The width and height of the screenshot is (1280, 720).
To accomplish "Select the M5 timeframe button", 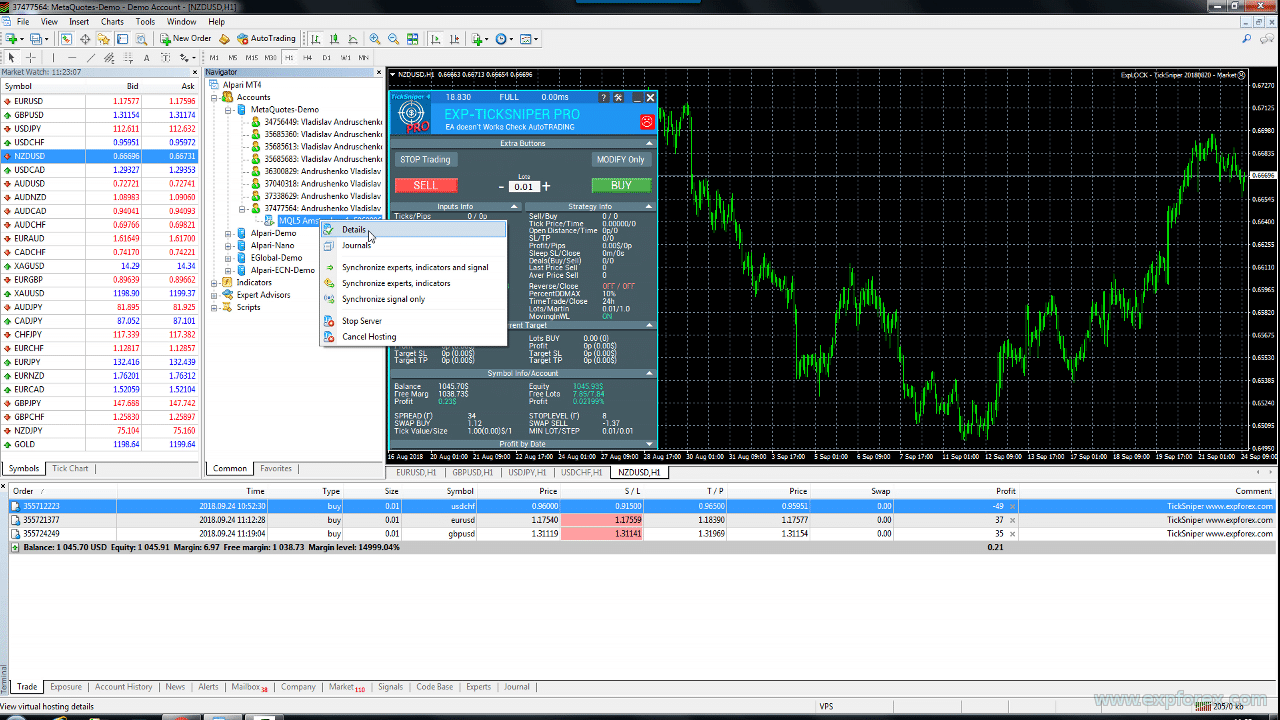I will click(x=233, y=57).
